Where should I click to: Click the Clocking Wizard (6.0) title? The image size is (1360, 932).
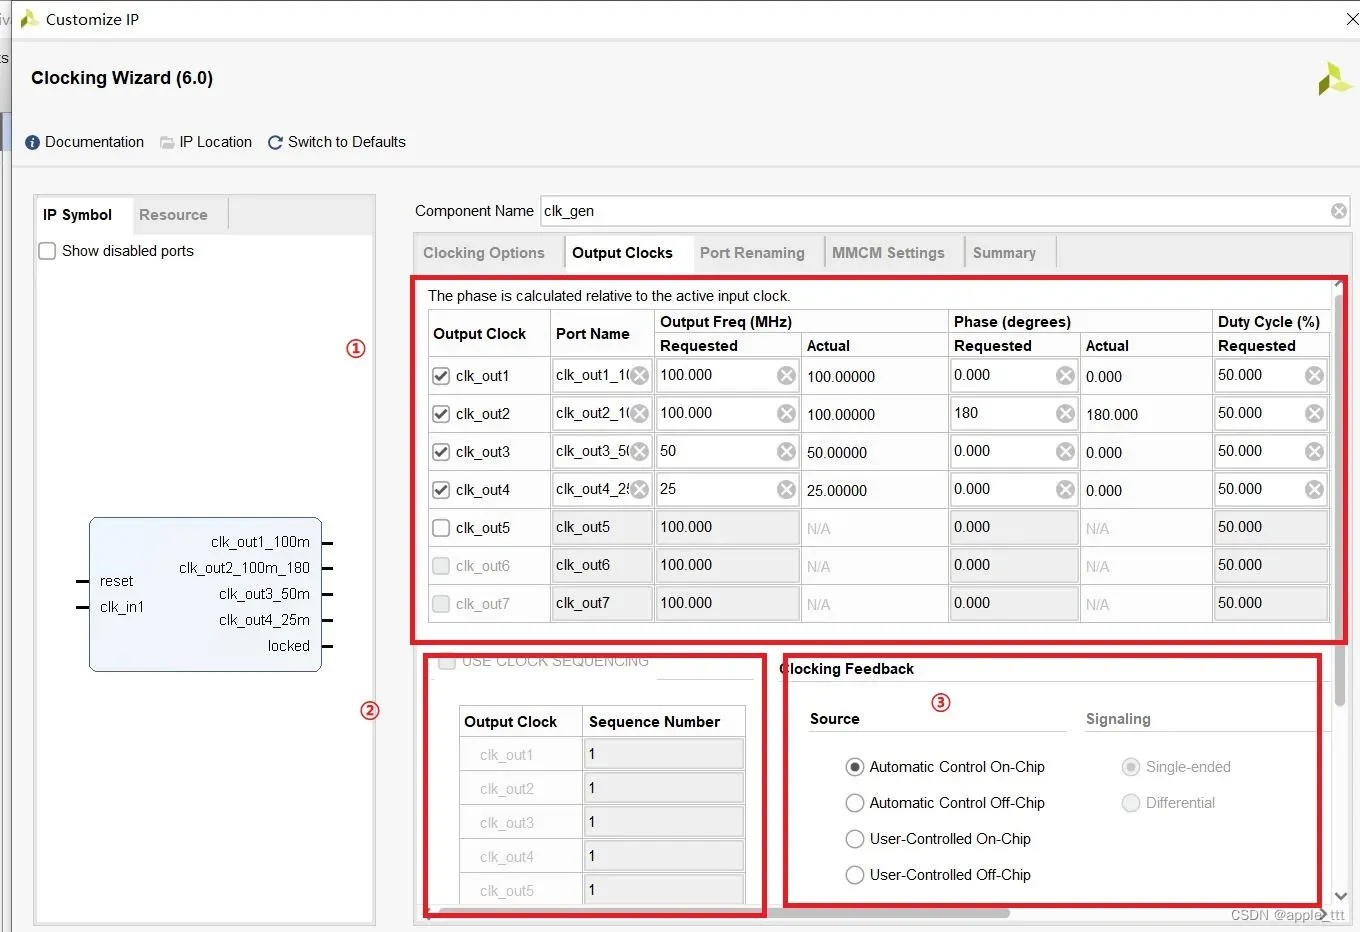coord(122,78)
